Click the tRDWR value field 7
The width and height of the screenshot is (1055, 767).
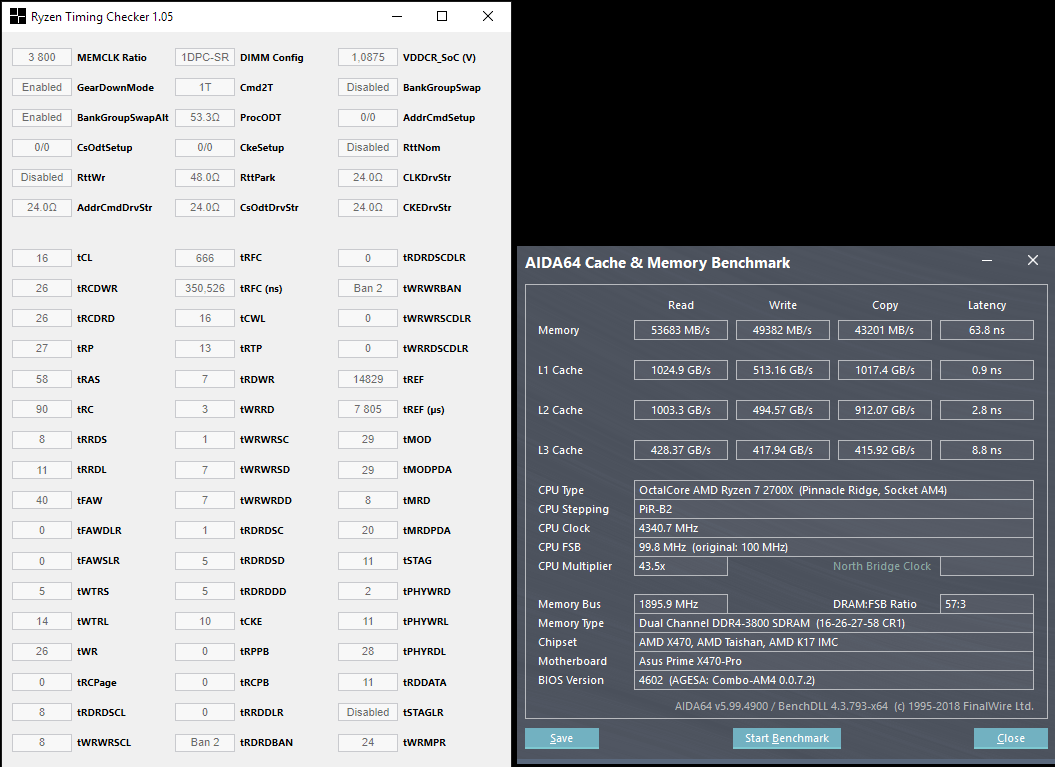pos(205,379)
